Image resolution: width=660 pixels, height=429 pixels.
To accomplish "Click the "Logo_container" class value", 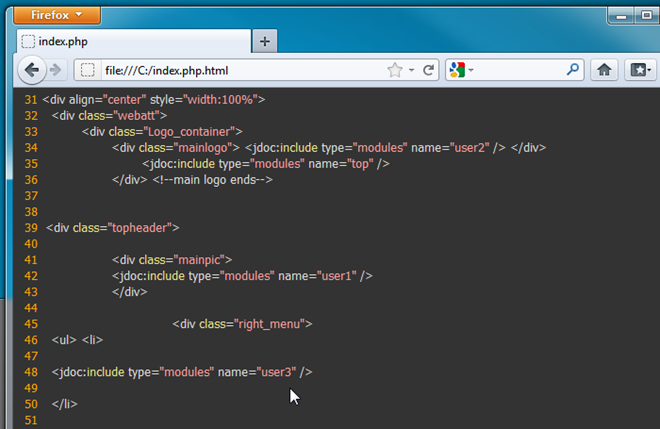I will [189, 132].
